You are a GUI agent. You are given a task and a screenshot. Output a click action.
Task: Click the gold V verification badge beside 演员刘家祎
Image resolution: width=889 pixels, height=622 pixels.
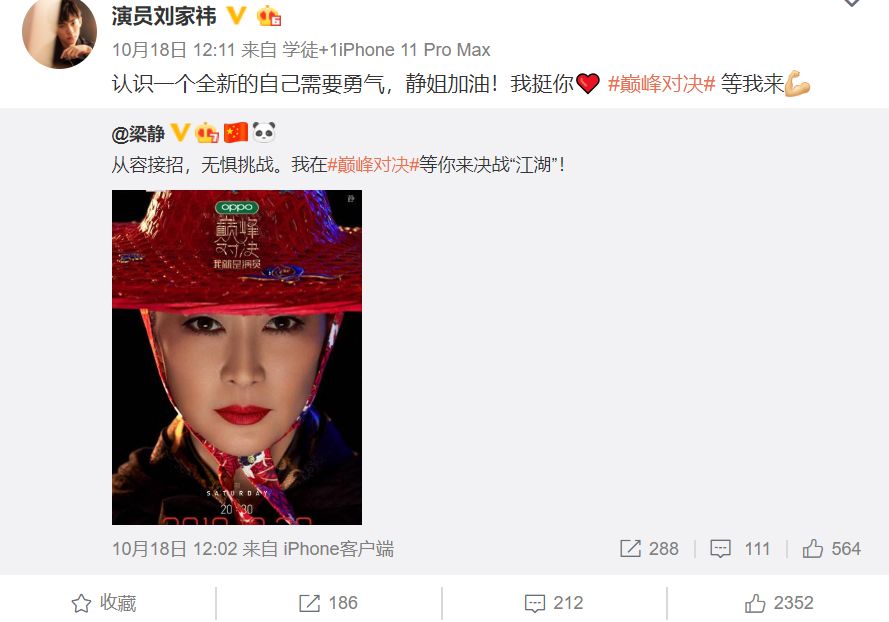click(237, 16)
